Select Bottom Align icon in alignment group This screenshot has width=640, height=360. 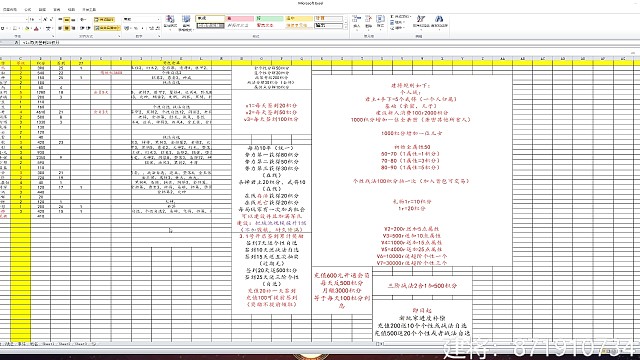point(73,19)
